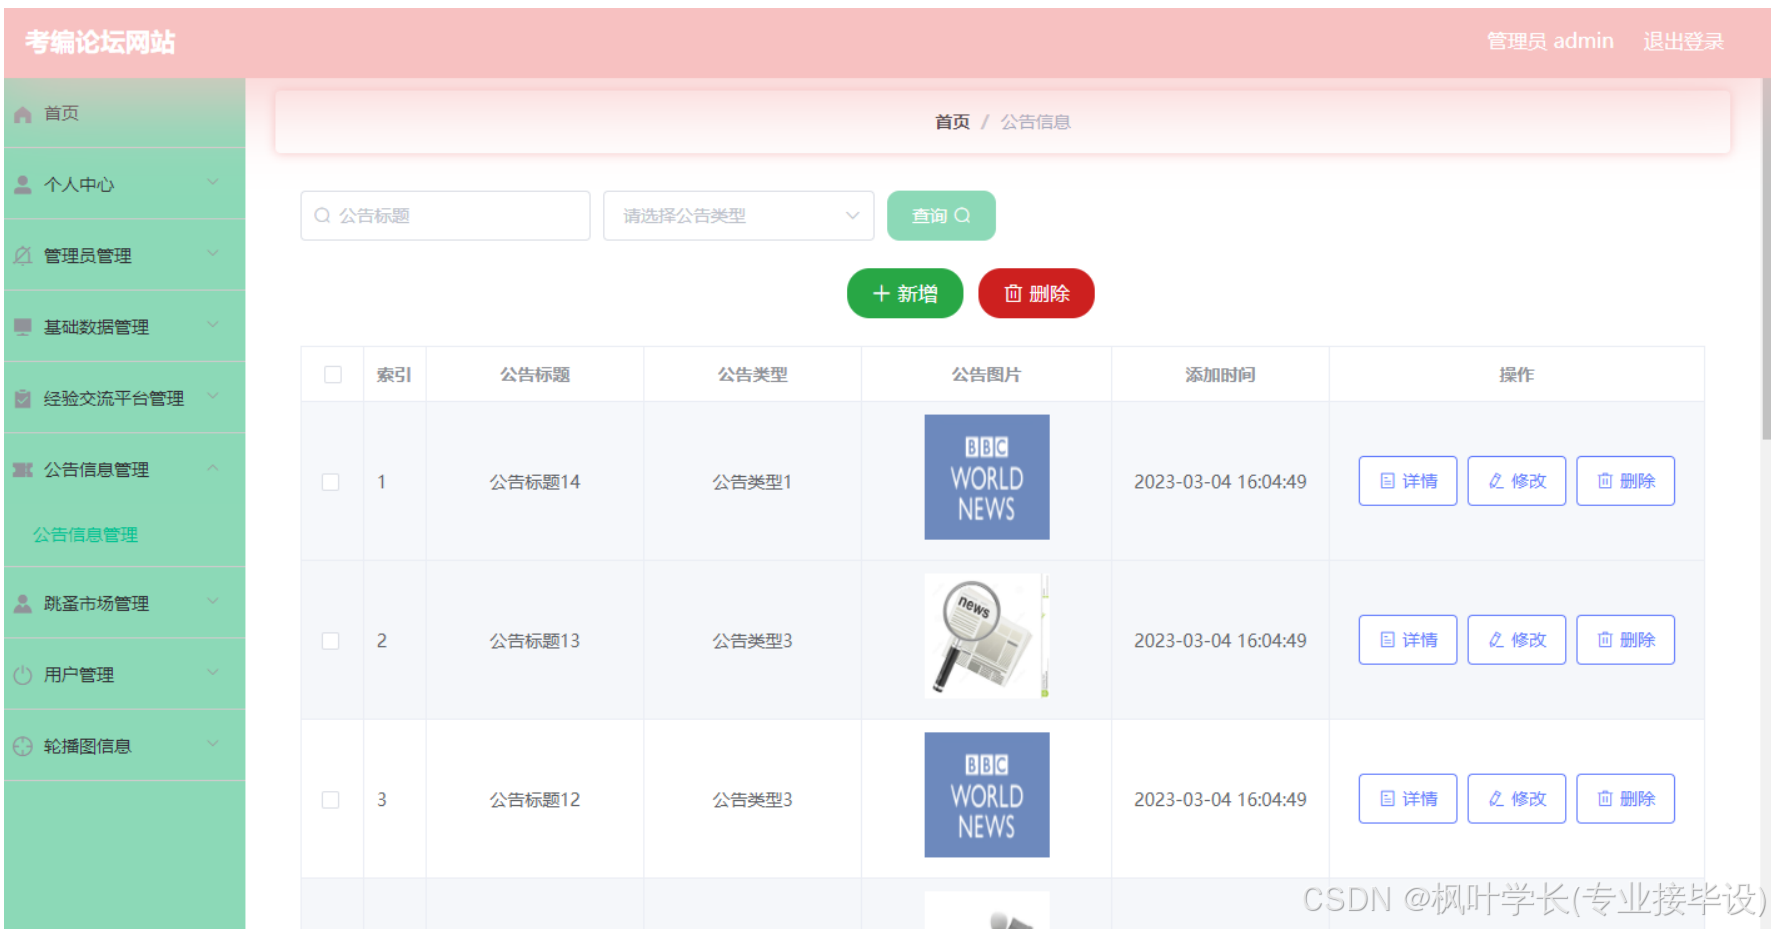Toggle the select-all checkbox in the table header
This screenshot has width=1771, height=929.
[333, 374]
